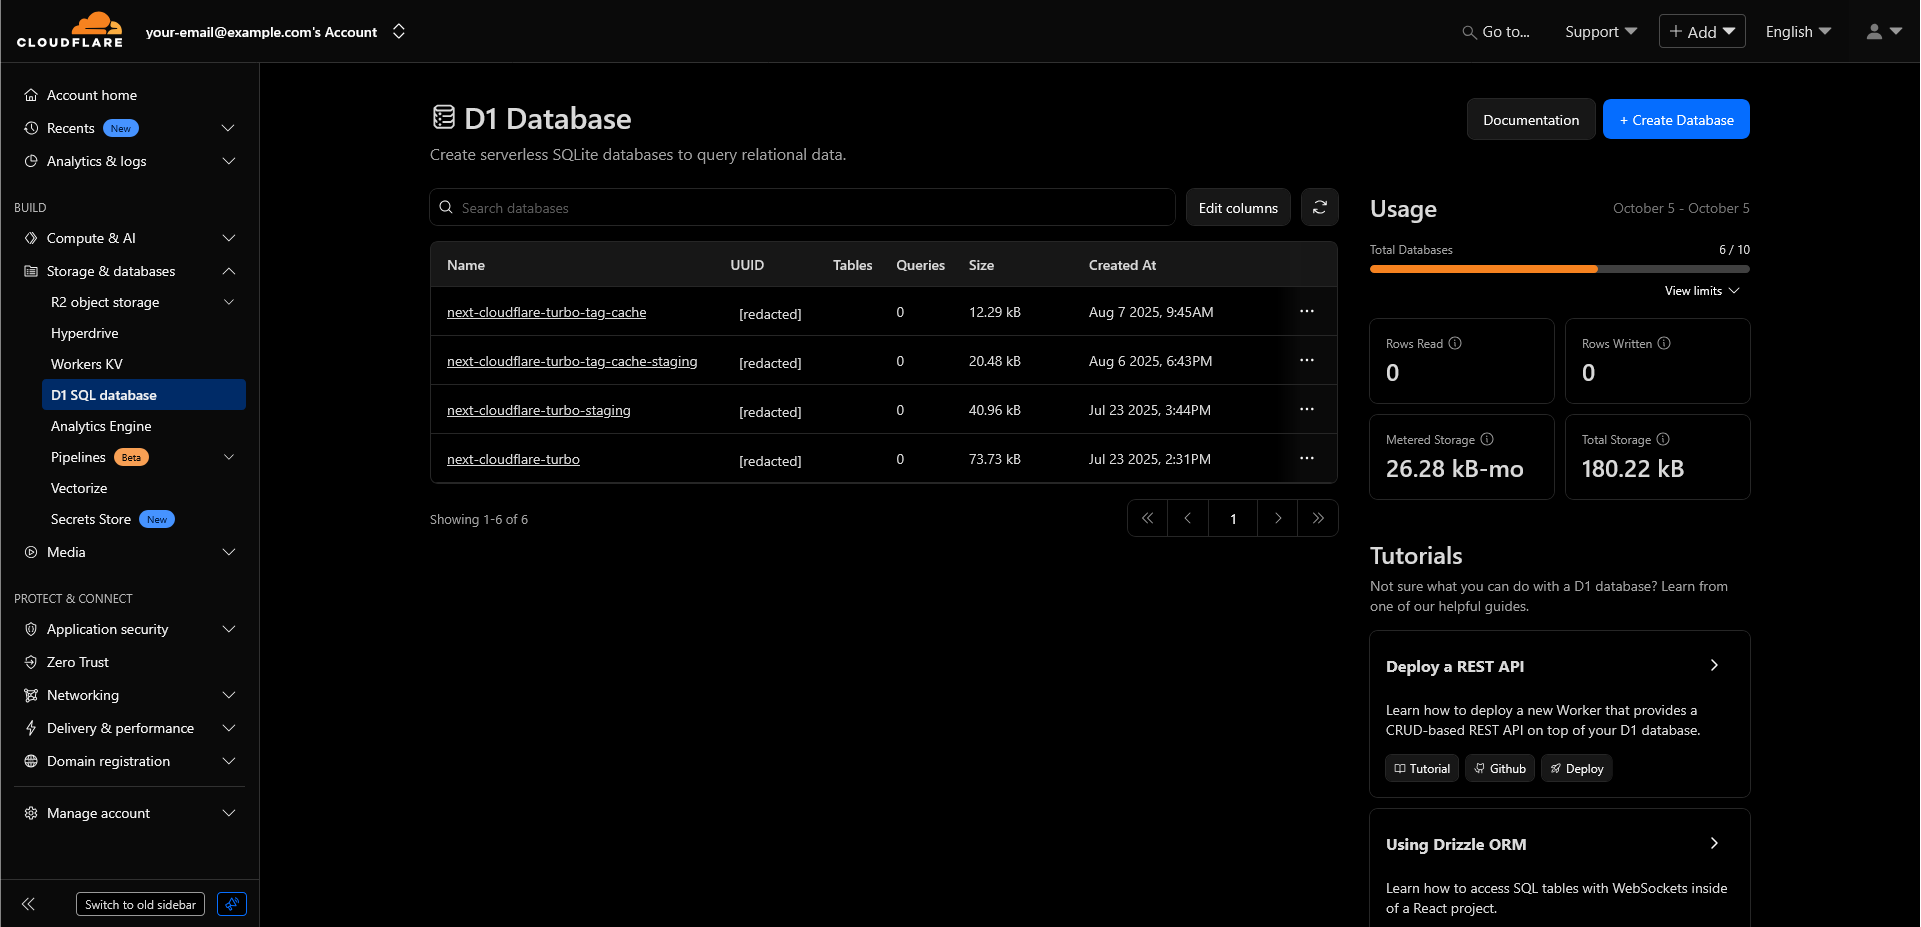Jump to last page arrow

click(x=1318, y=518)
